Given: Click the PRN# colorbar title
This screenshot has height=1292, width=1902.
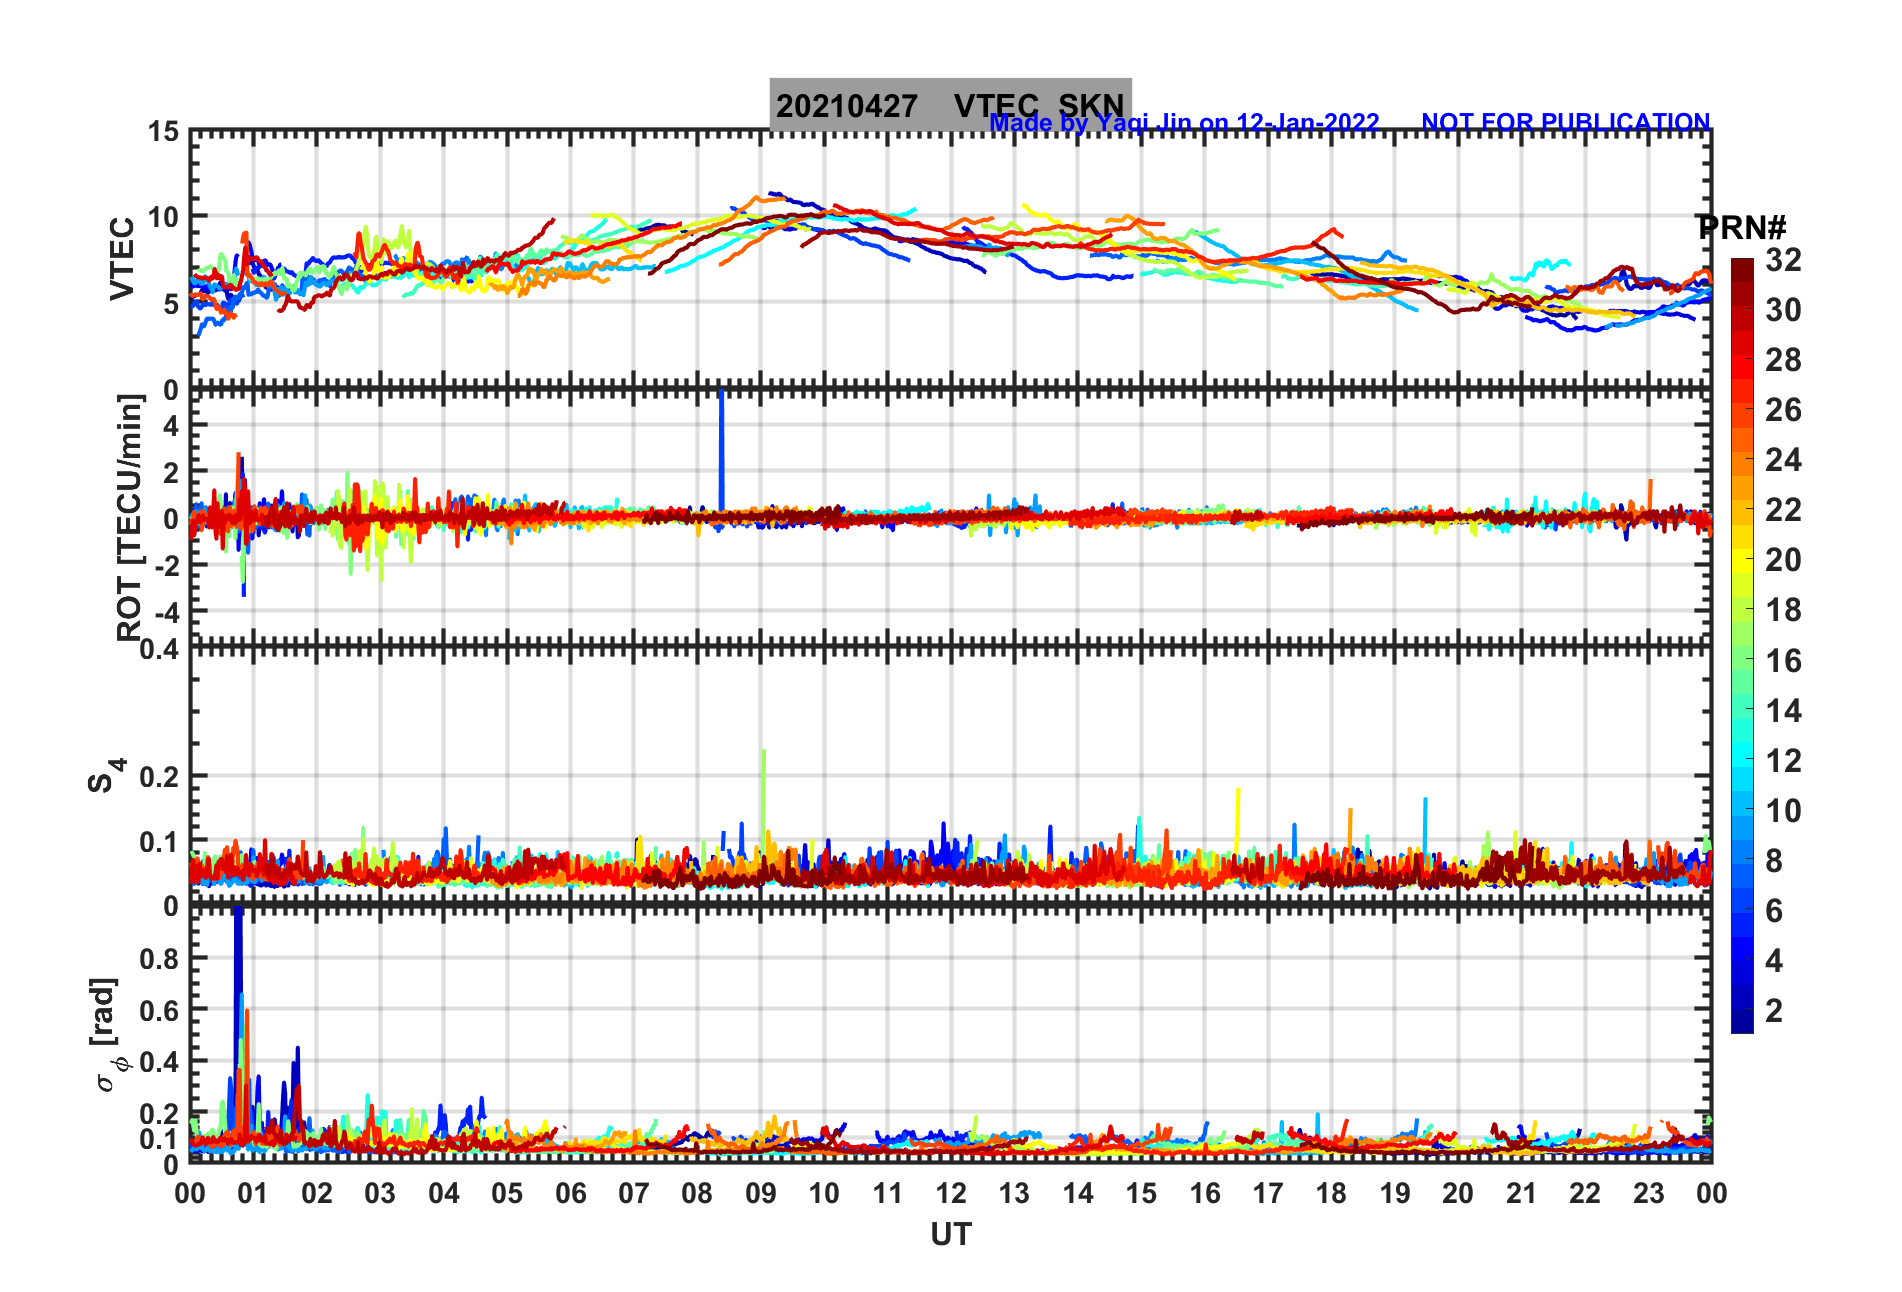Looking at the screenshot, I should pyautogui.click(x=1741, y=228).
